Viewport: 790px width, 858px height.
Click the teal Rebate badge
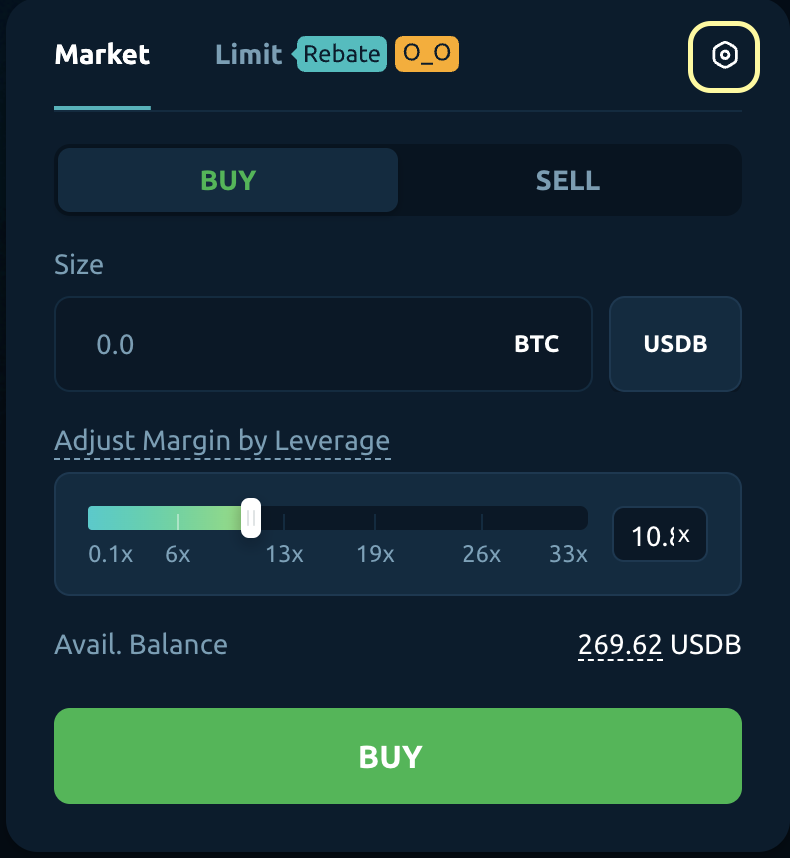point(342,54)
